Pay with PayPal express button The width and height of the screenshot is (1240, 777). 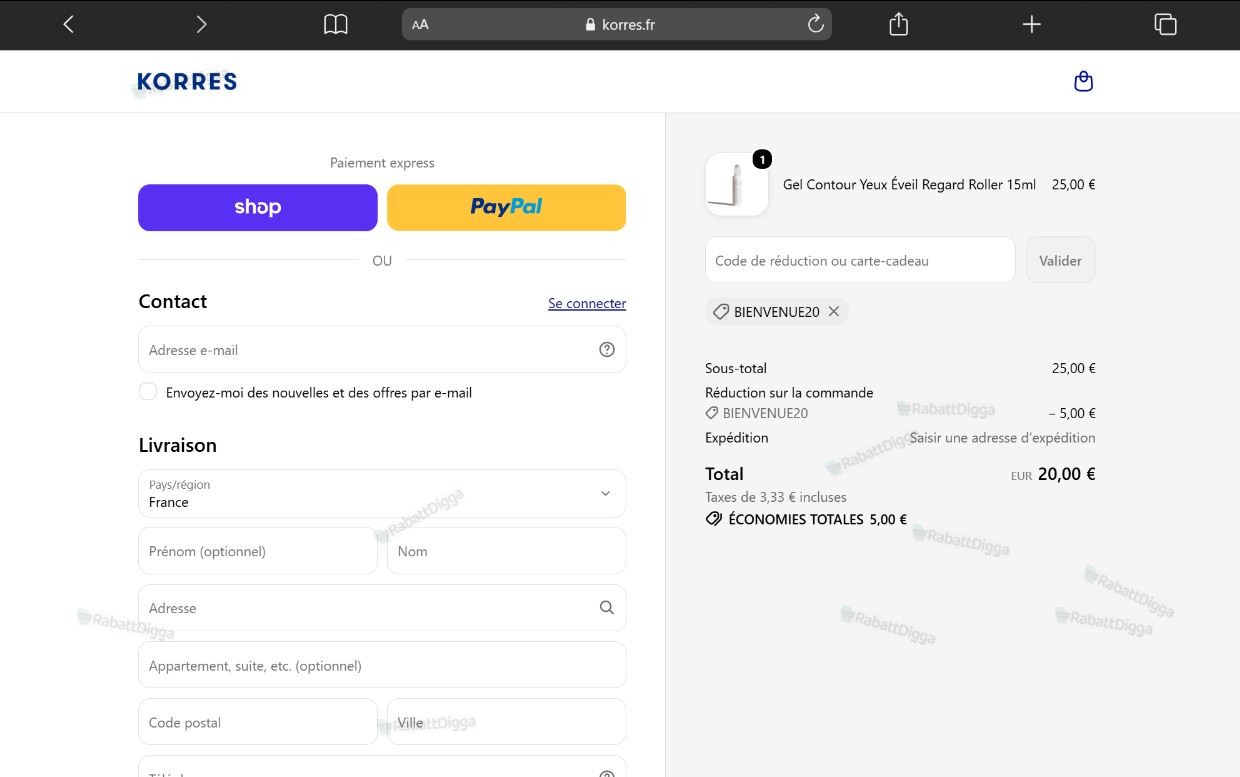[x=506, y=207]
